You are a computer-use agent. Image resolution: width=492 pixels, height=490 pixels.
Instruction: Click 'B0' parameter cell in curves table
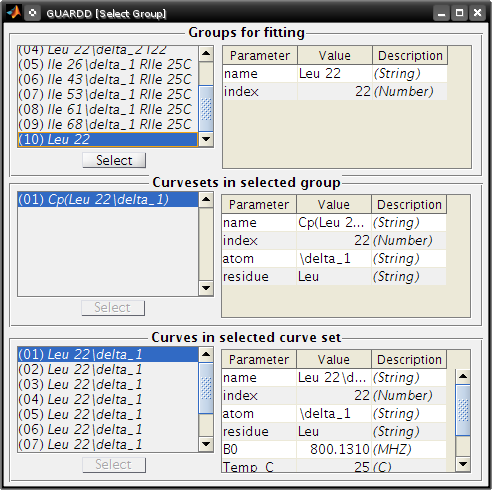(x=259, y=449)
